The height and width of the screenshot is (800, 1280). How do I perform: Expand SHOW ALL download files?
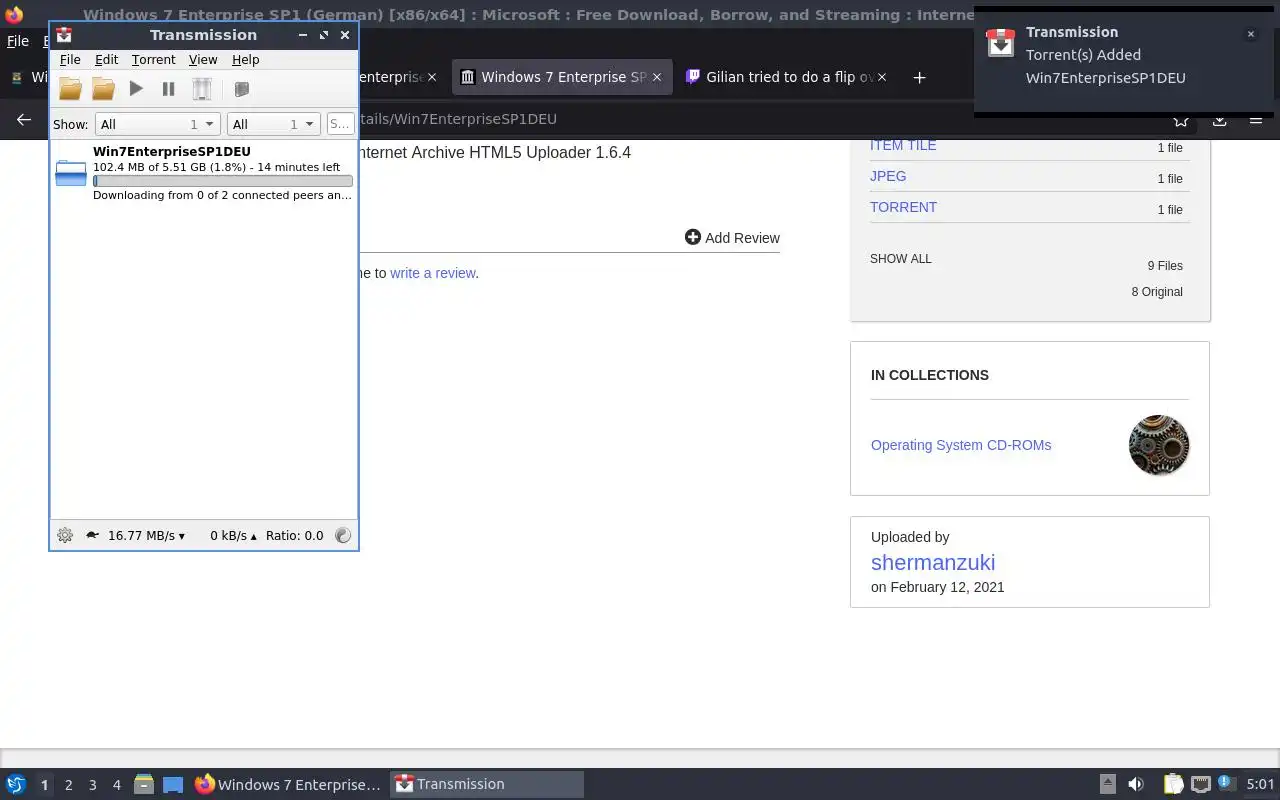click(x=901, y=258)
